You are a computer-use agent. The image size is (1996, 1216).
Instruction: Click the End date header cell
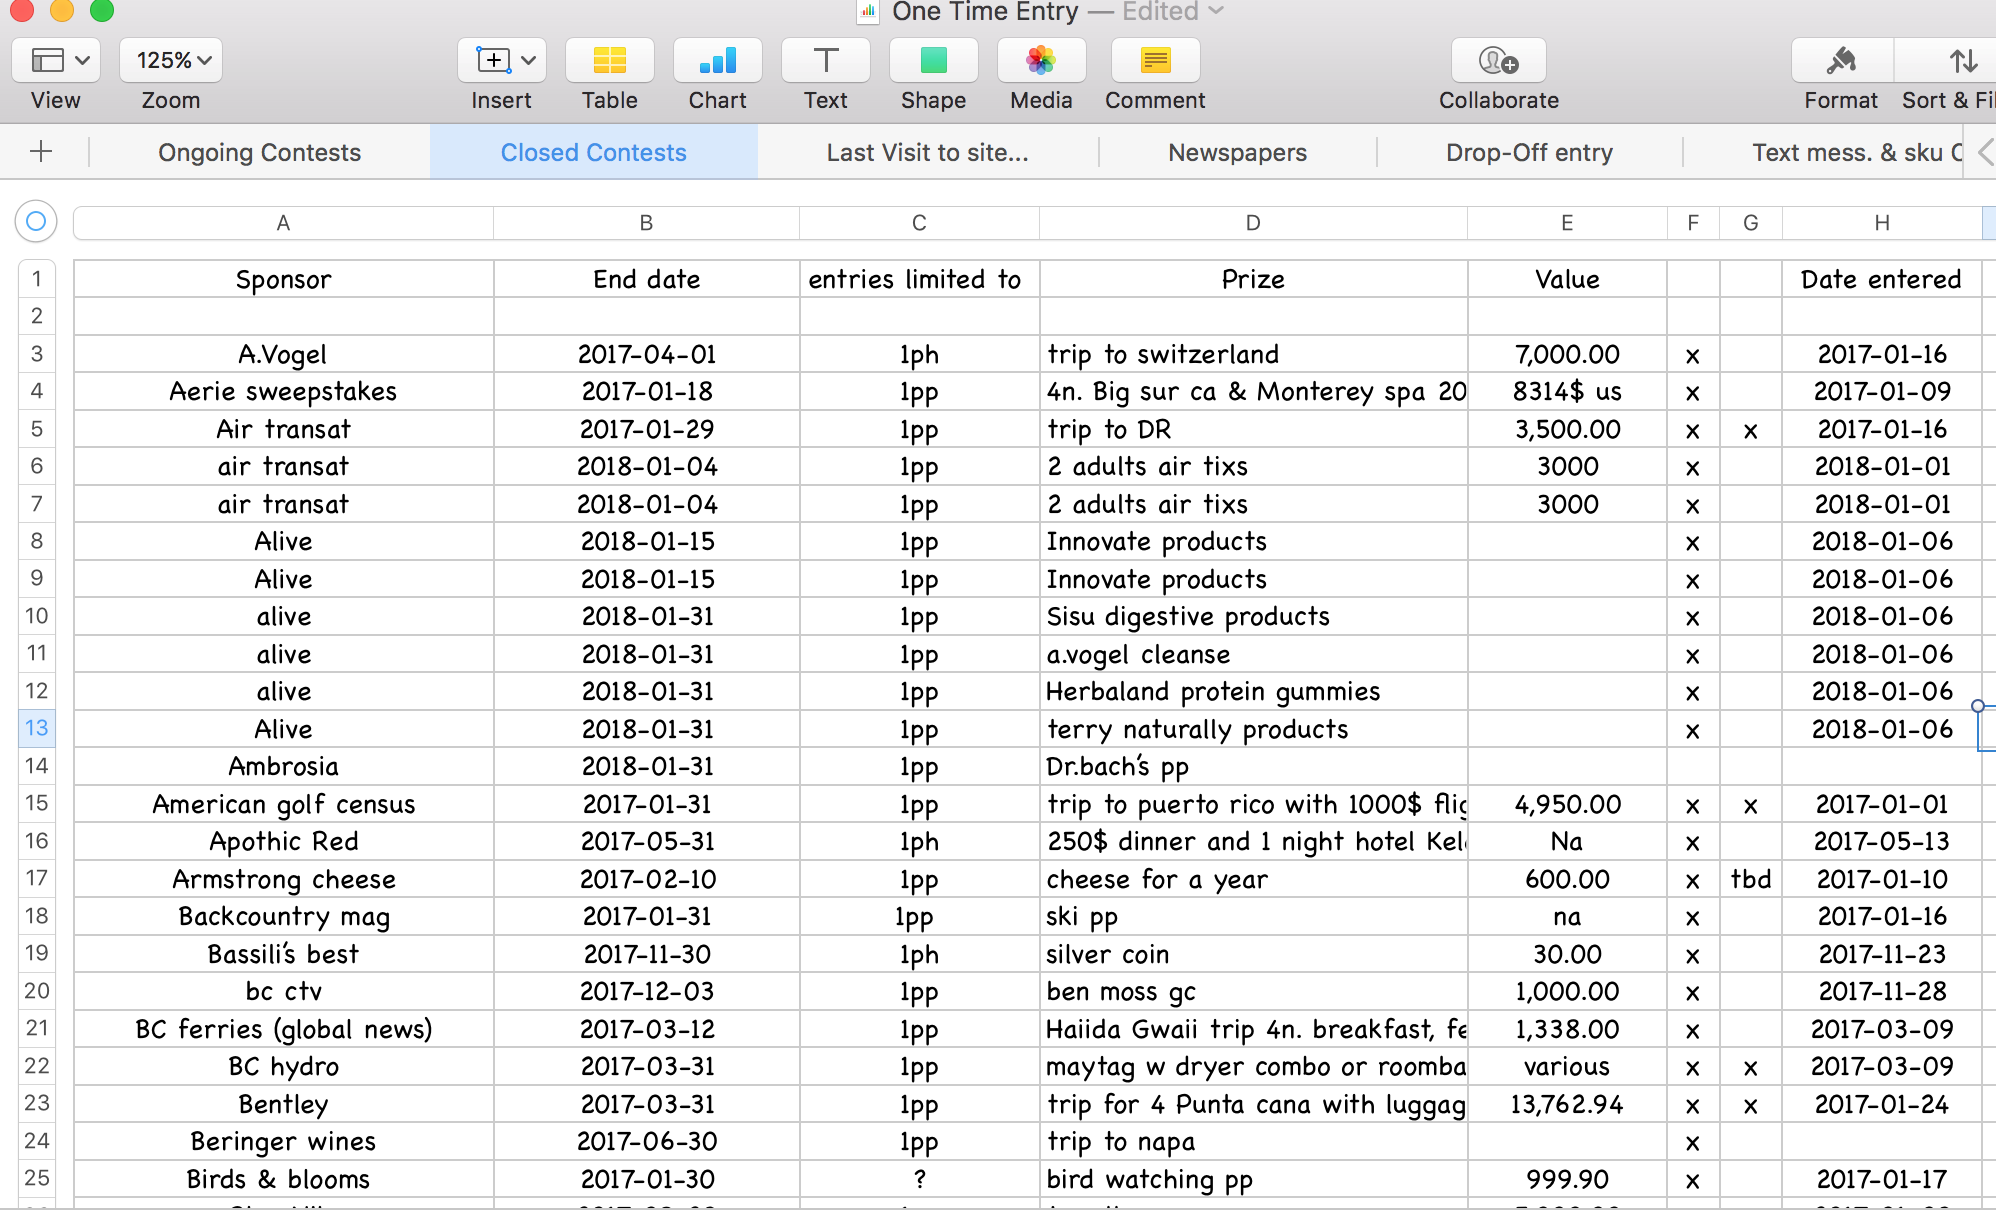[x=647, y=279]
